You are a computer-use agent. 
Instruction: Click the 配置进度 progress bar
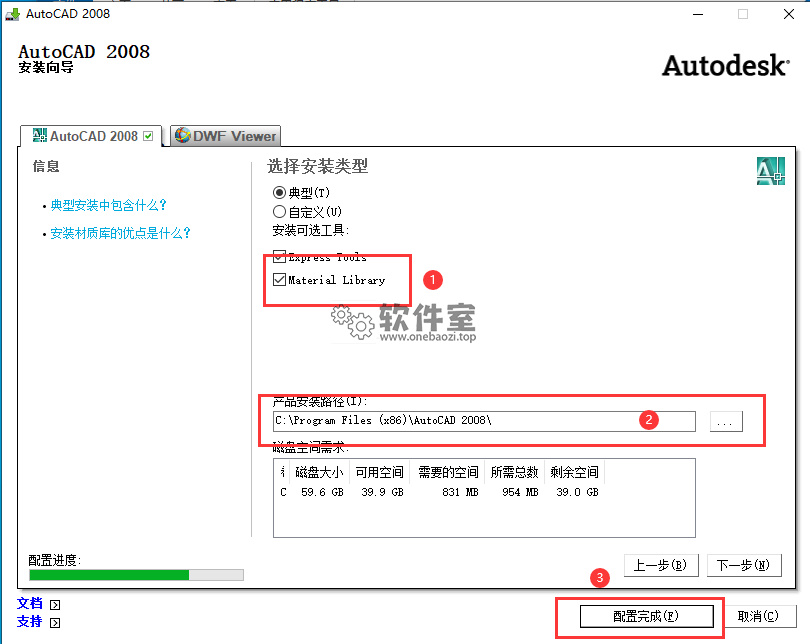[x=136, y=575]
